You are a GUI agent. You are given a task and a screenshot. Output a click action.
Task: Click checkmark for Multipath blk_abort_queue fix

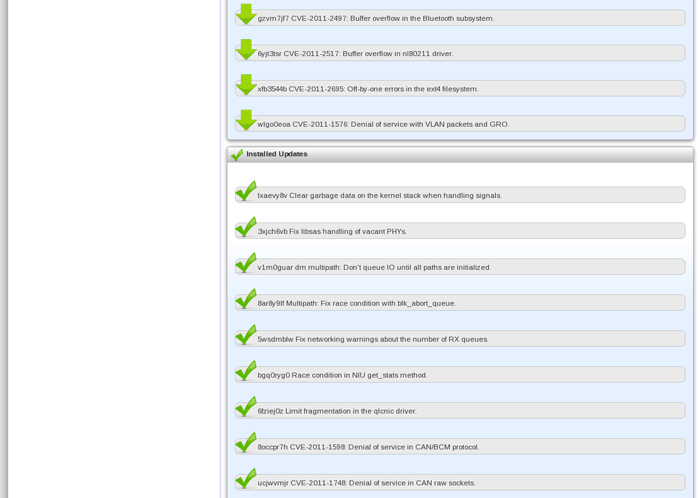pos(246,299)
